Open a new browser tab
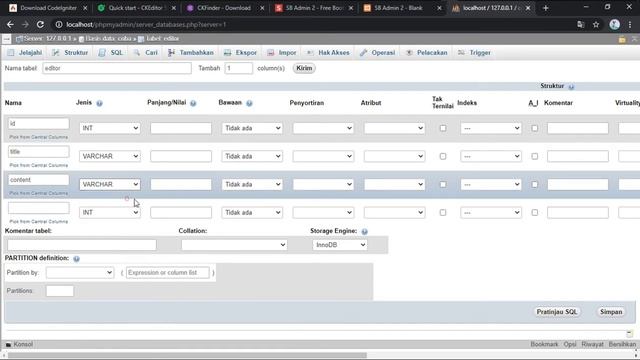The image size is (640, 360). pyautogui.click(x=546, y=8)
